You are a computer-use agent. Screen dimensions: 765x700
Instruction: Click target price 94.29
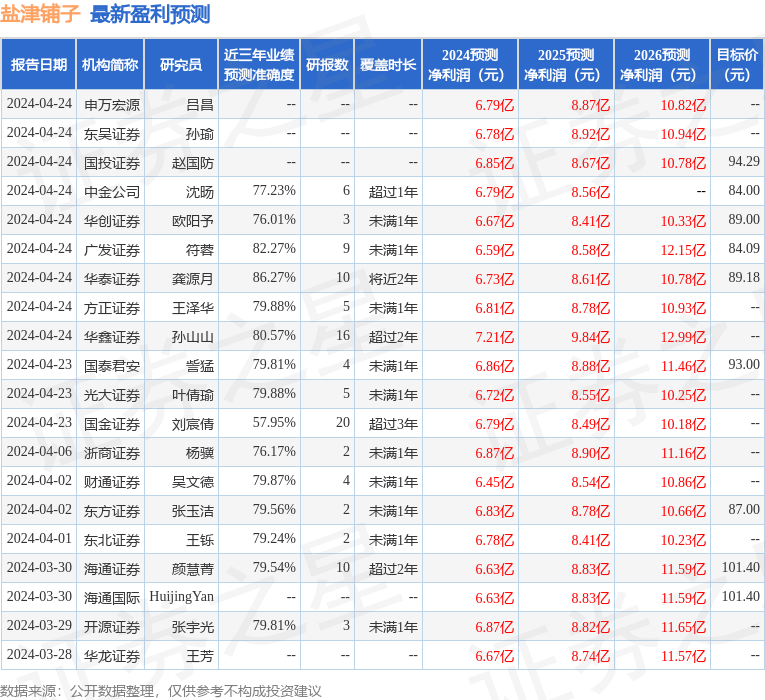(x=744, y=161)
